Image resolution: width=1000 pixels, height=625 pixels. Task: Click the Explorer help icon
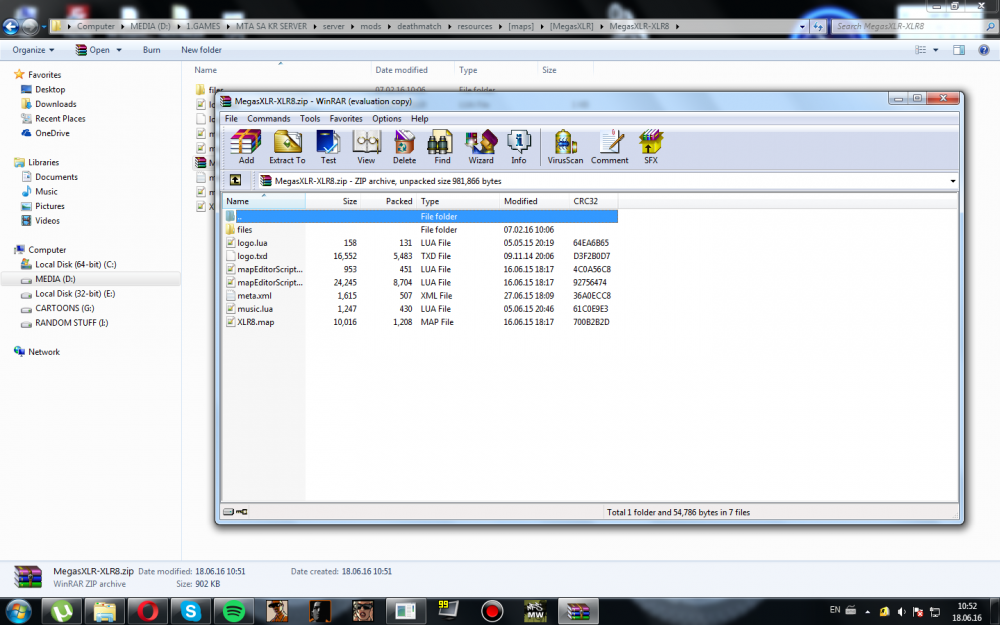tap(983, 50)
